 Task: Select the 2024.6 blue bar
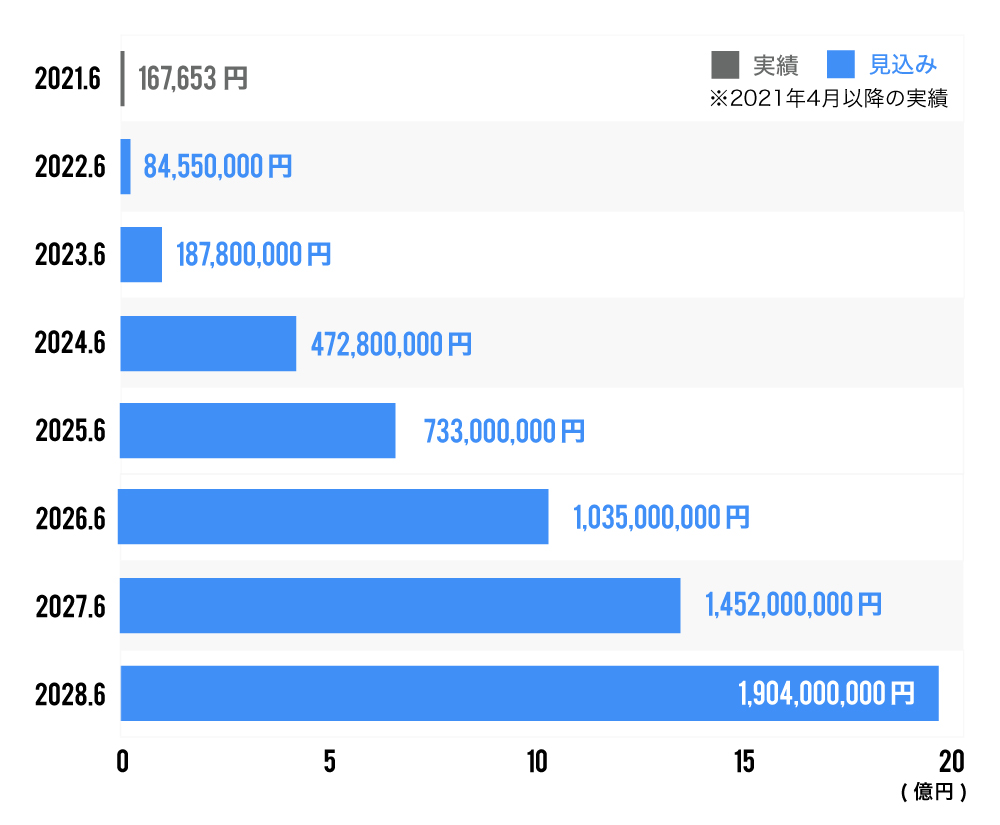tap(208, 343)
